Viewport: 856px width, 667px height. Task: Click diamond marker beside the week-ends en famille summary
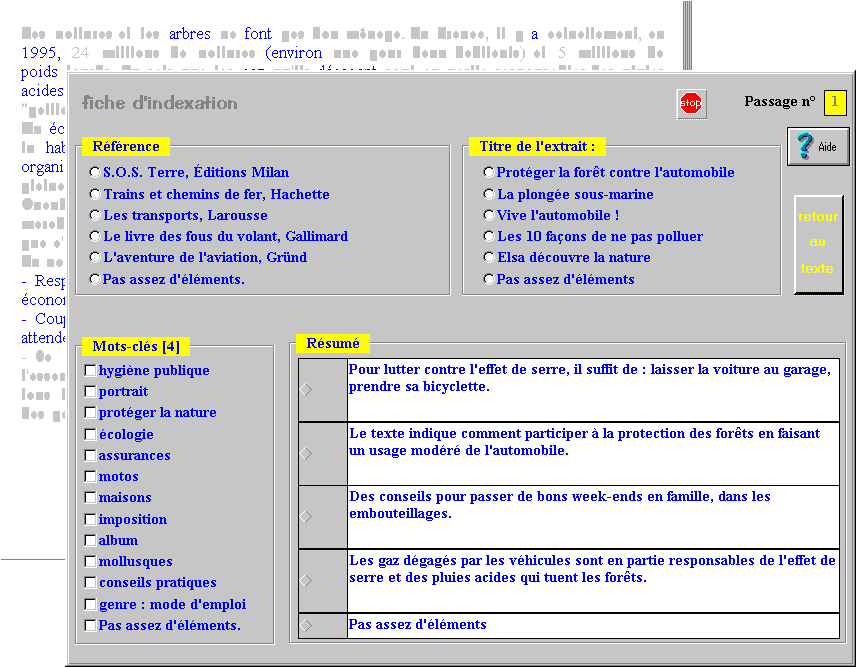click(307, 517)
